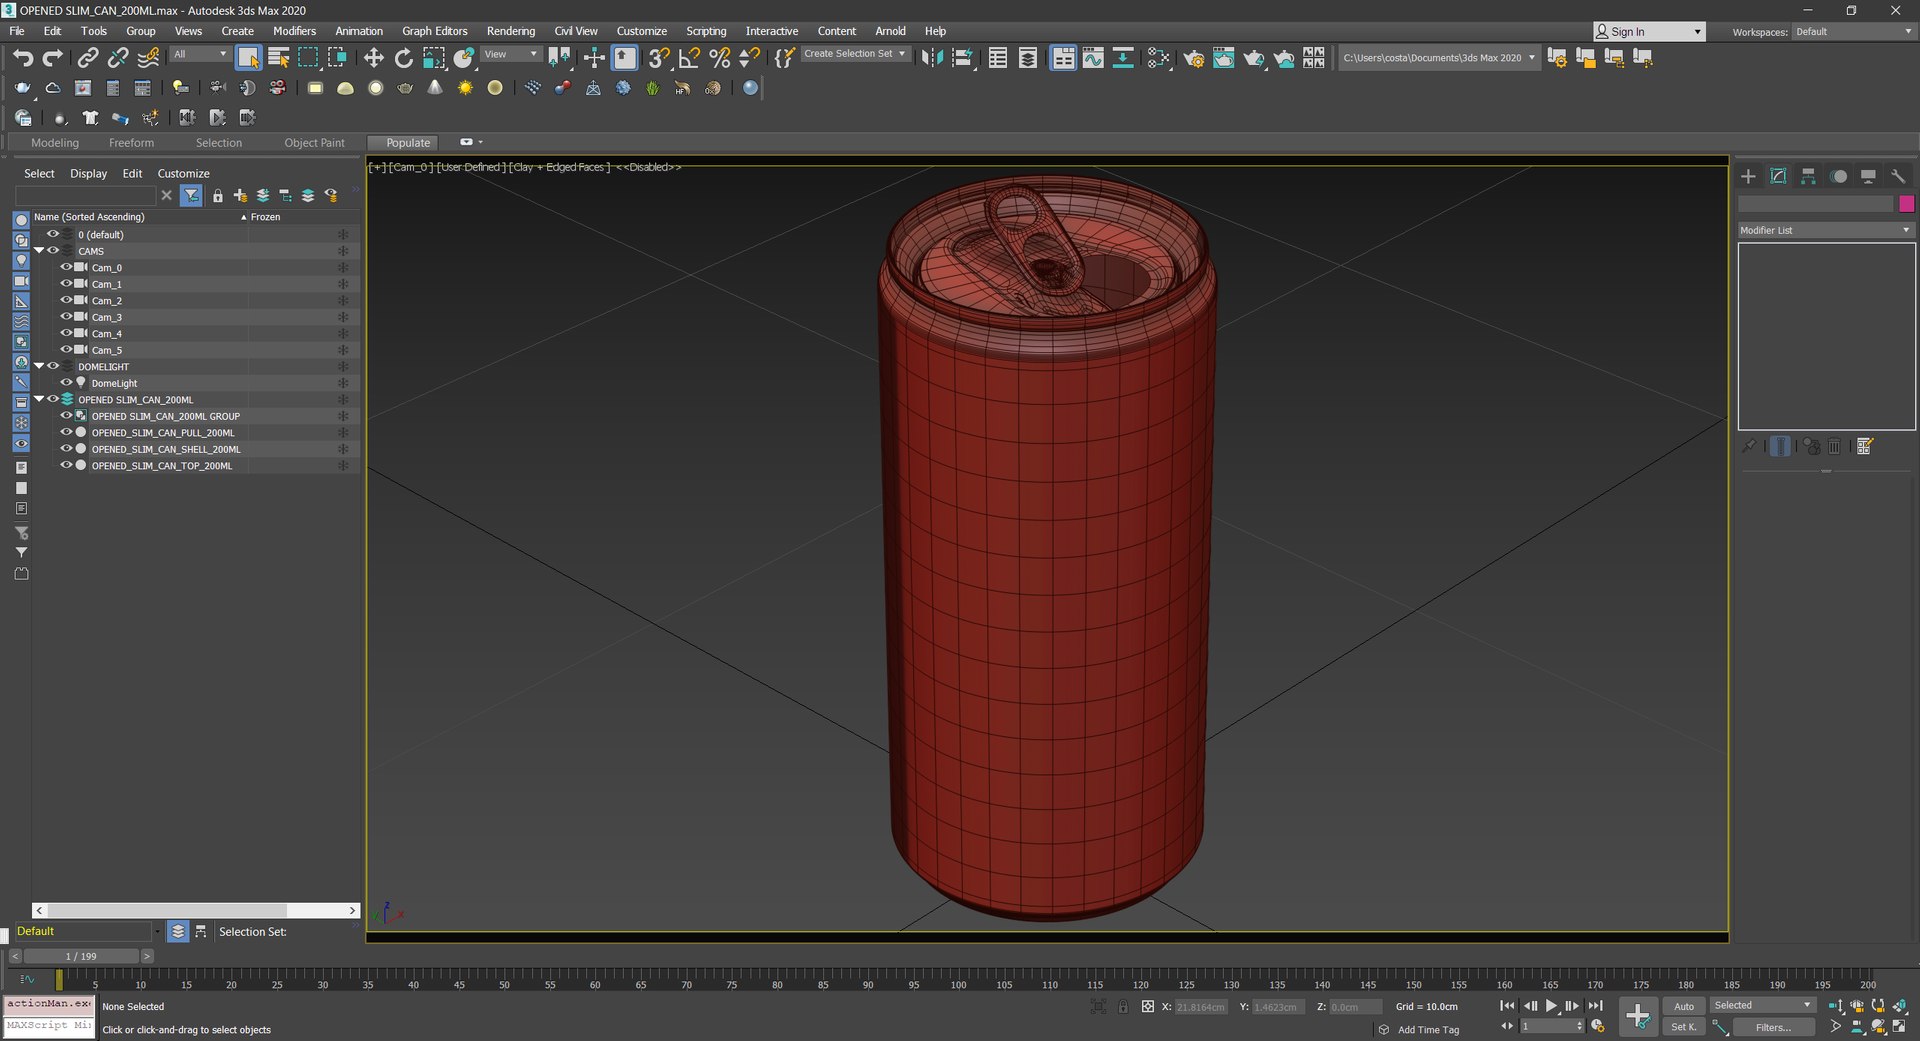
Task: Toggle Frozen state for Cam_1
Action: pos(343,284)
